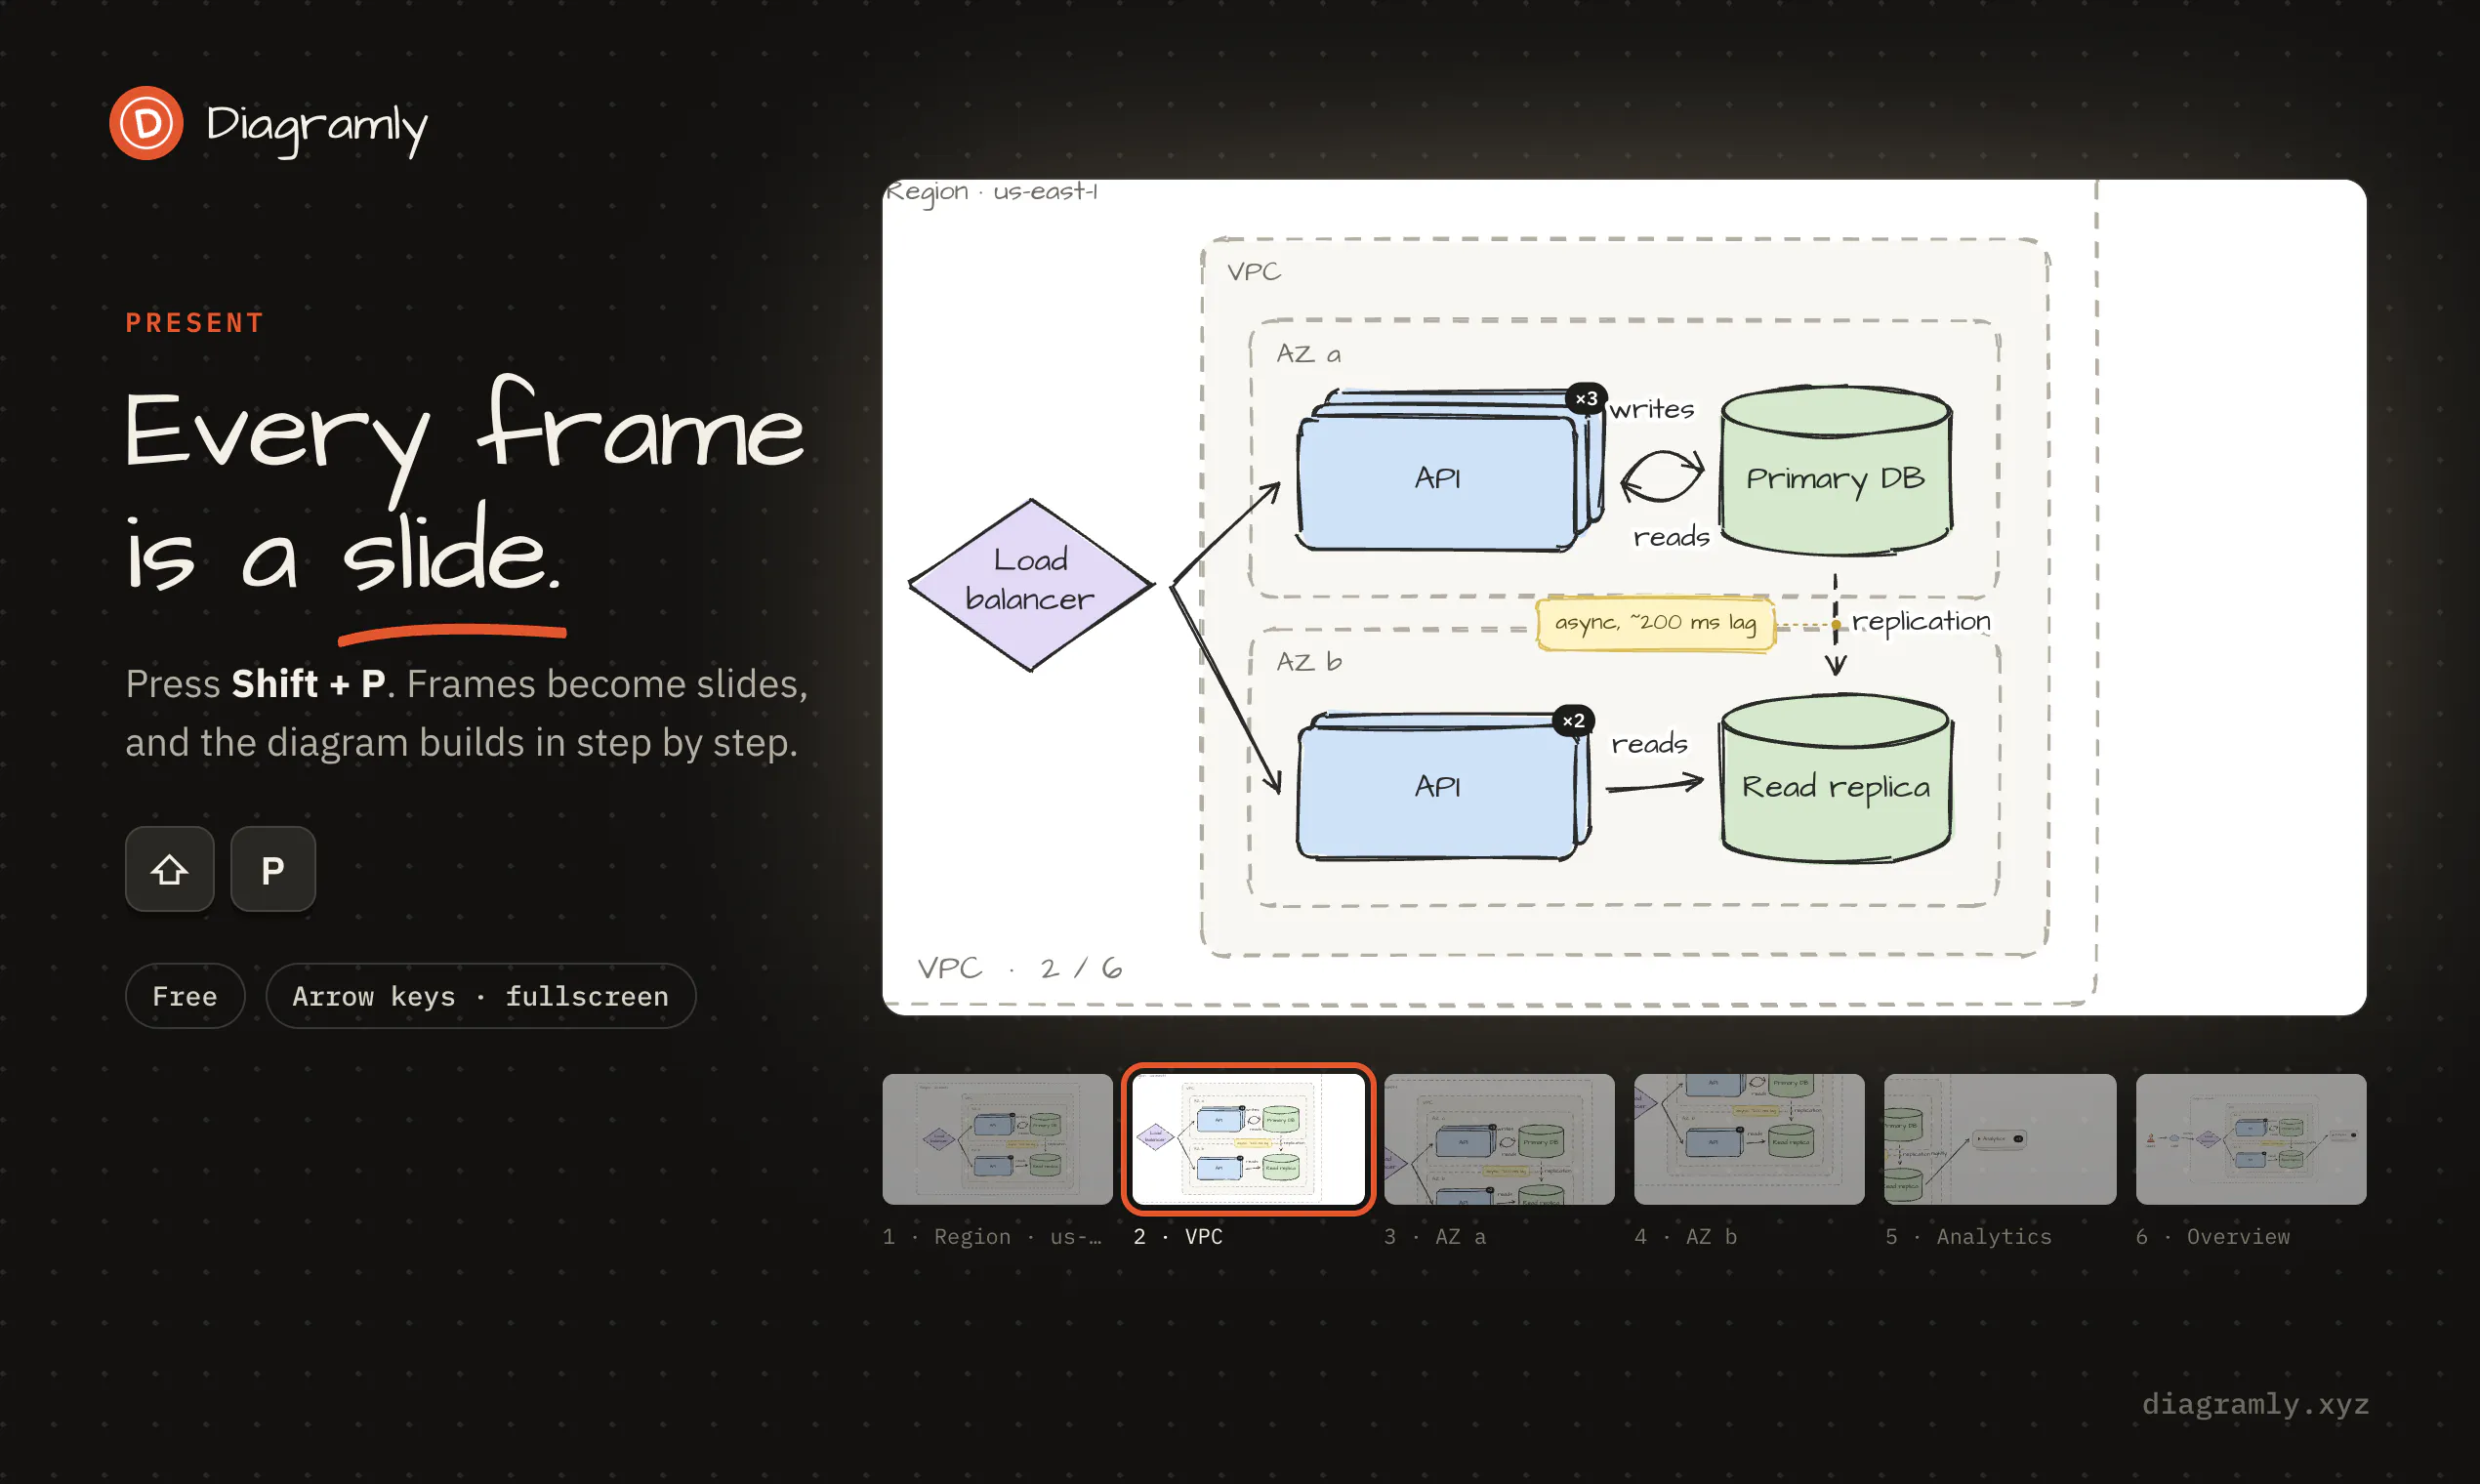This screenshot has height=1484, width=2480.
Task: Click the 'Region · us-east-1' frame label
Action: (x=992, y=191)
